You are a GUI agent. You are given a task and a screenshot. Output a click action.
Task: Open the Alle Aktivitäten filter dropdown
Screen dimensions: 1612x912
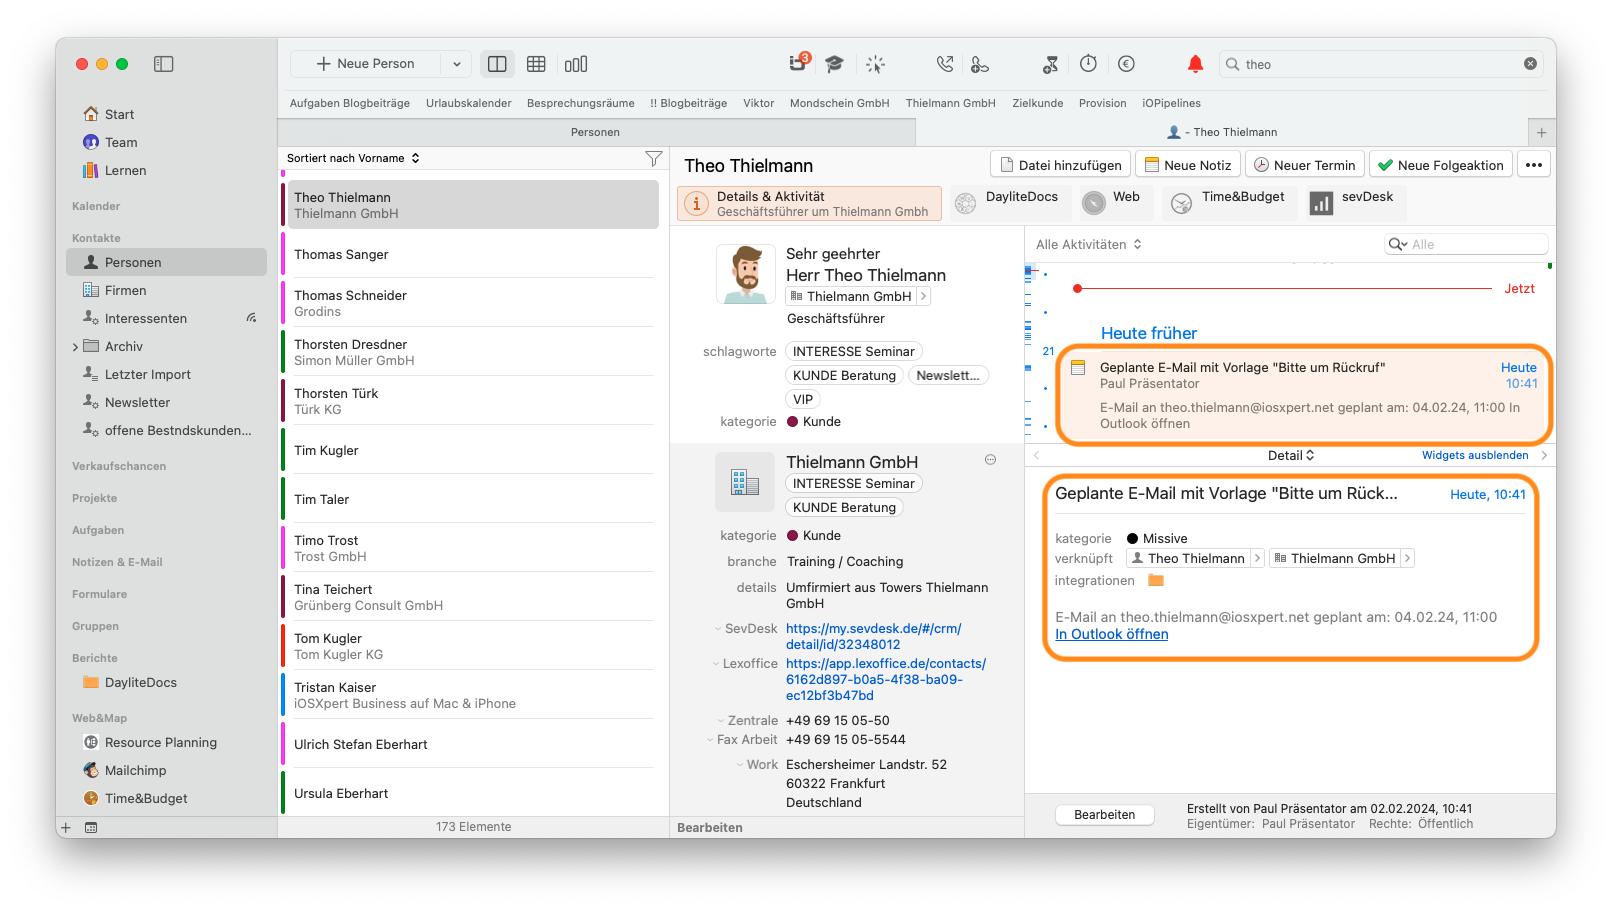pos(1089,244)
